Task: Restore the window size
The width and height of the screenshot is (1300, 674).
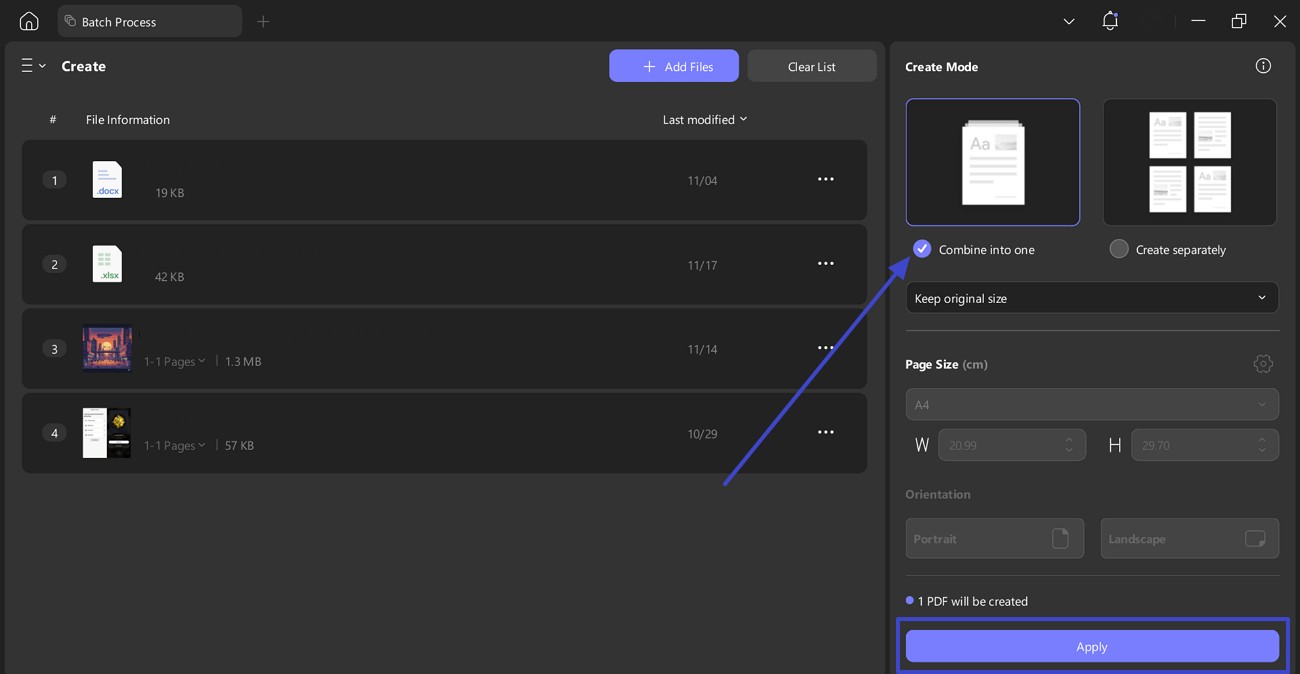Action: [1239, 21]
